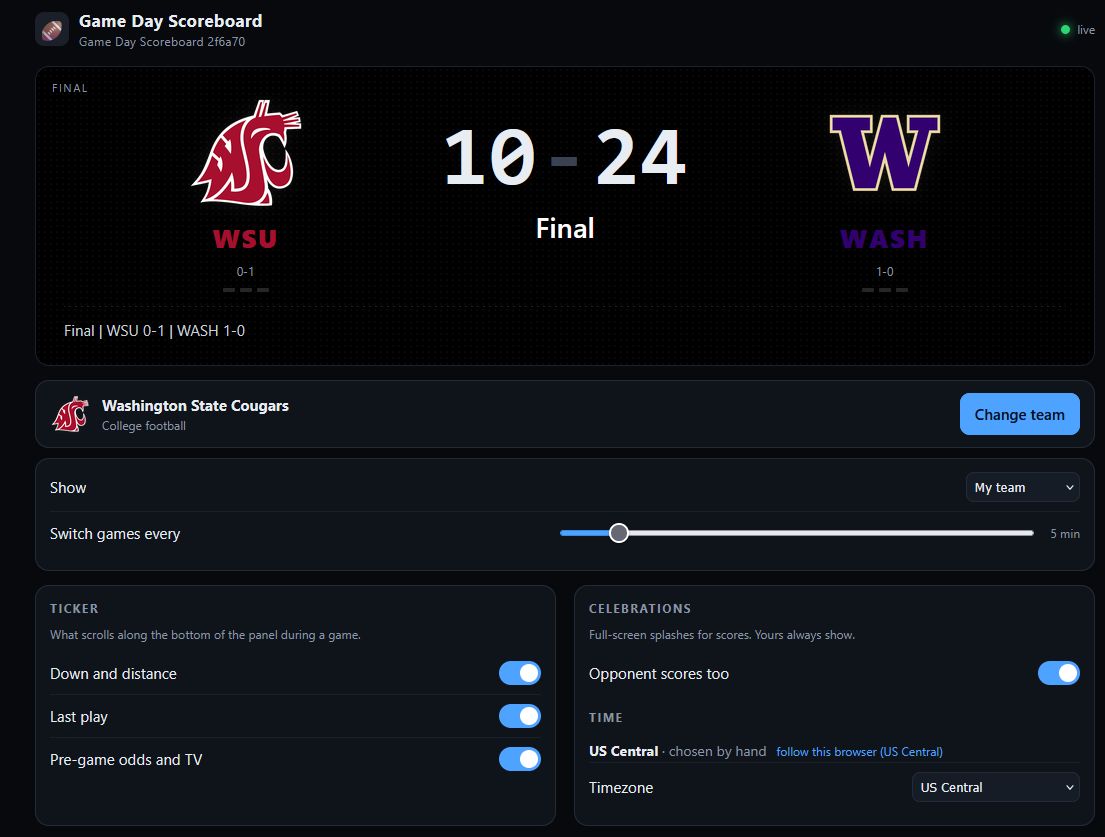Click the Change team button
The height and width of the screenshot is (837, 1105).
(1020, 414)
